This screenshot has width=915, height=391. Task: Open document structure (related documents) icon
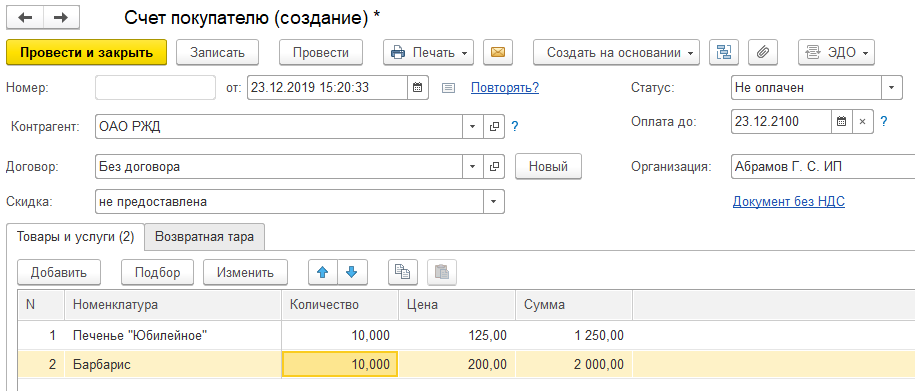click(724, 53)
